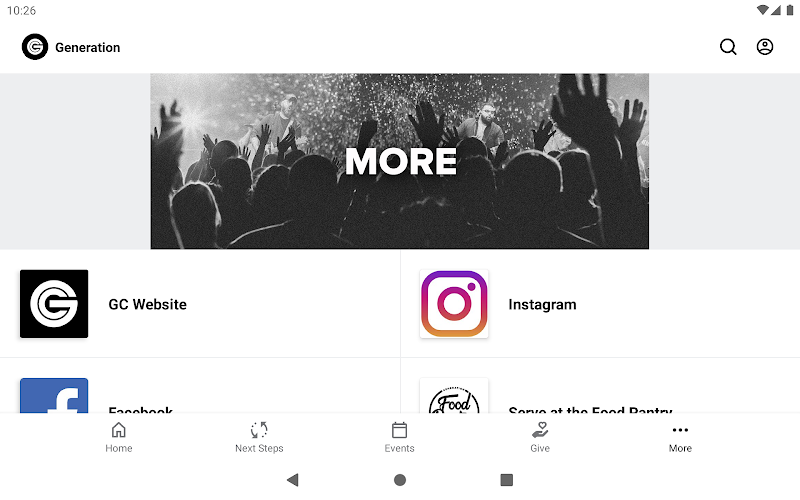Tap the MORE concert banner image
Screen dimensions: 800x500
(x=399, y=161)
